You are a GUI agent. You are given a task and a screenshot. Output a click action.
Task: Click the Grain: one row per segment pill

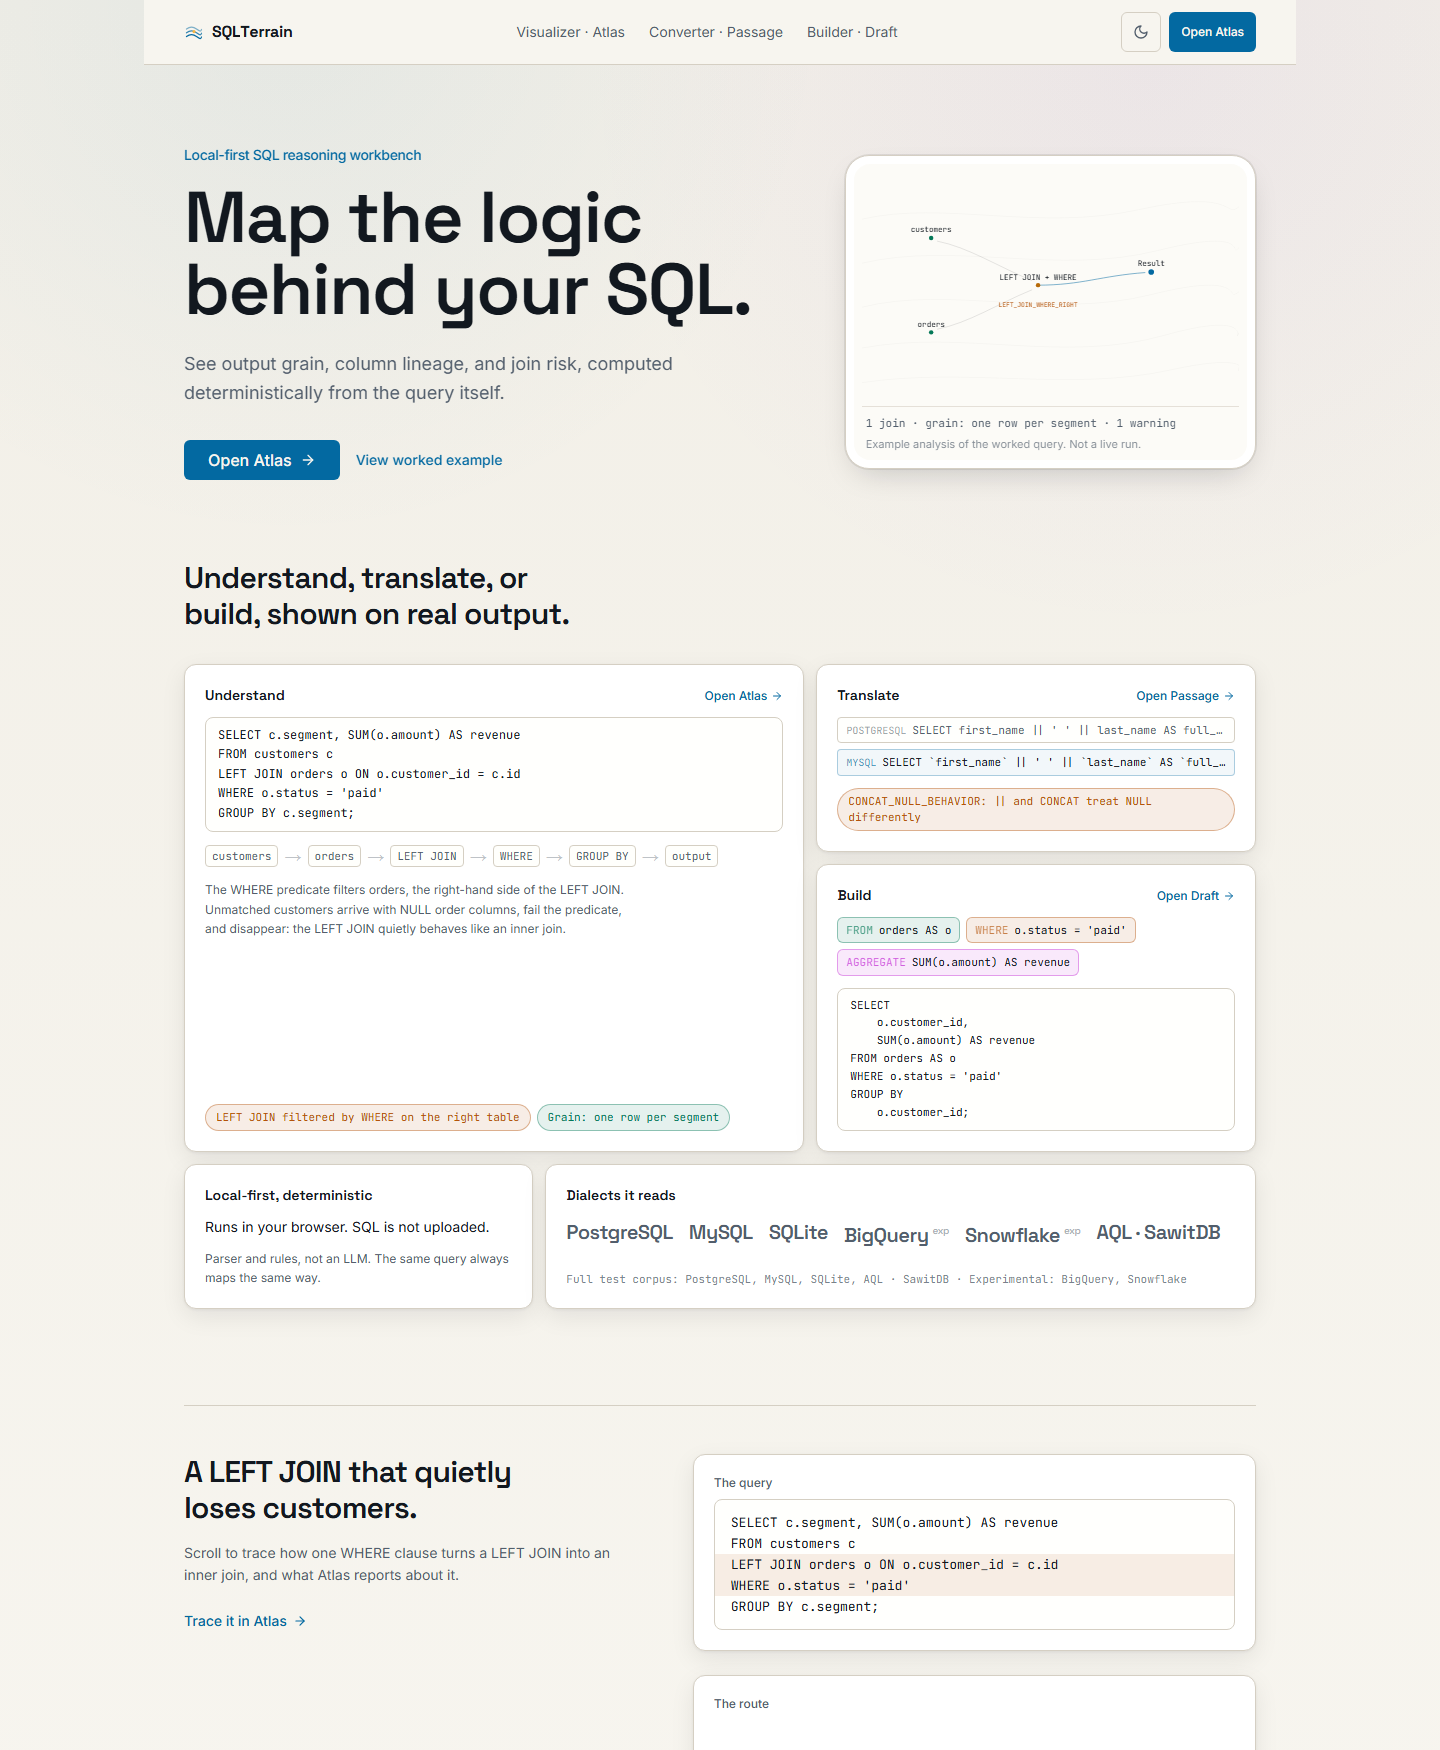pyautogui.click(x=633, y=1117)
